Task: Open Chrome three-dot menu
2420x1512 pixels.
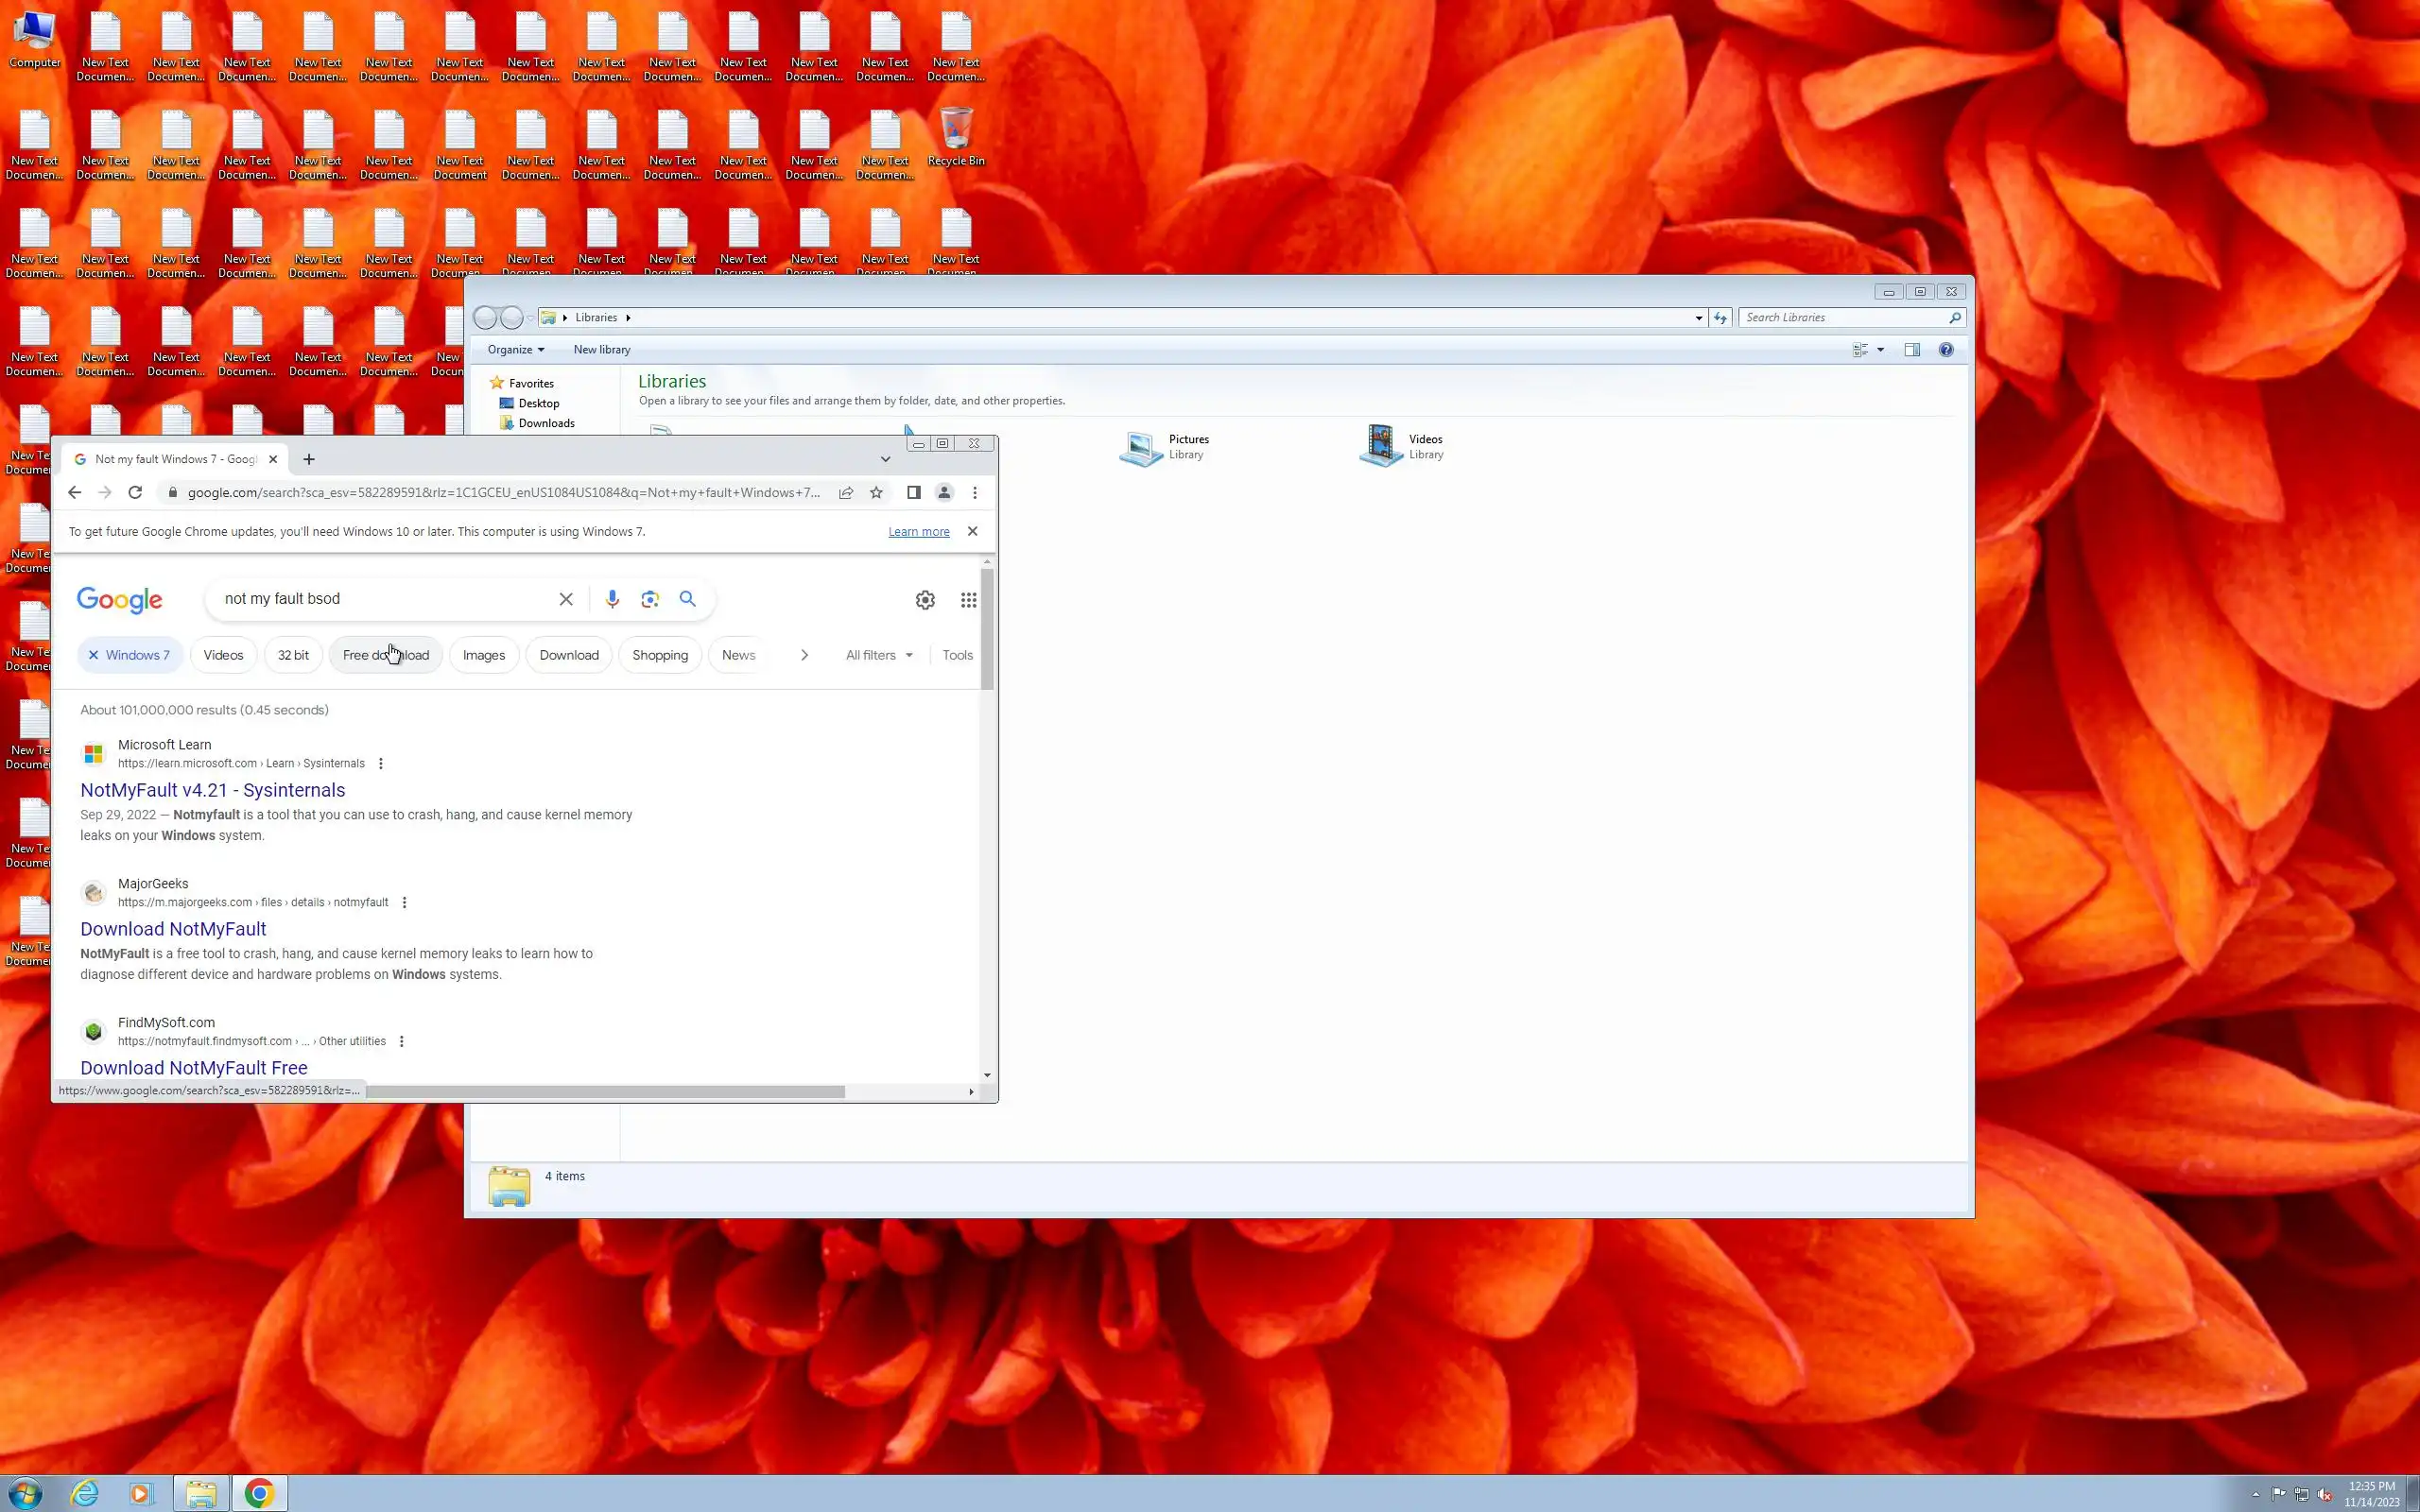Action: (975, 492)
